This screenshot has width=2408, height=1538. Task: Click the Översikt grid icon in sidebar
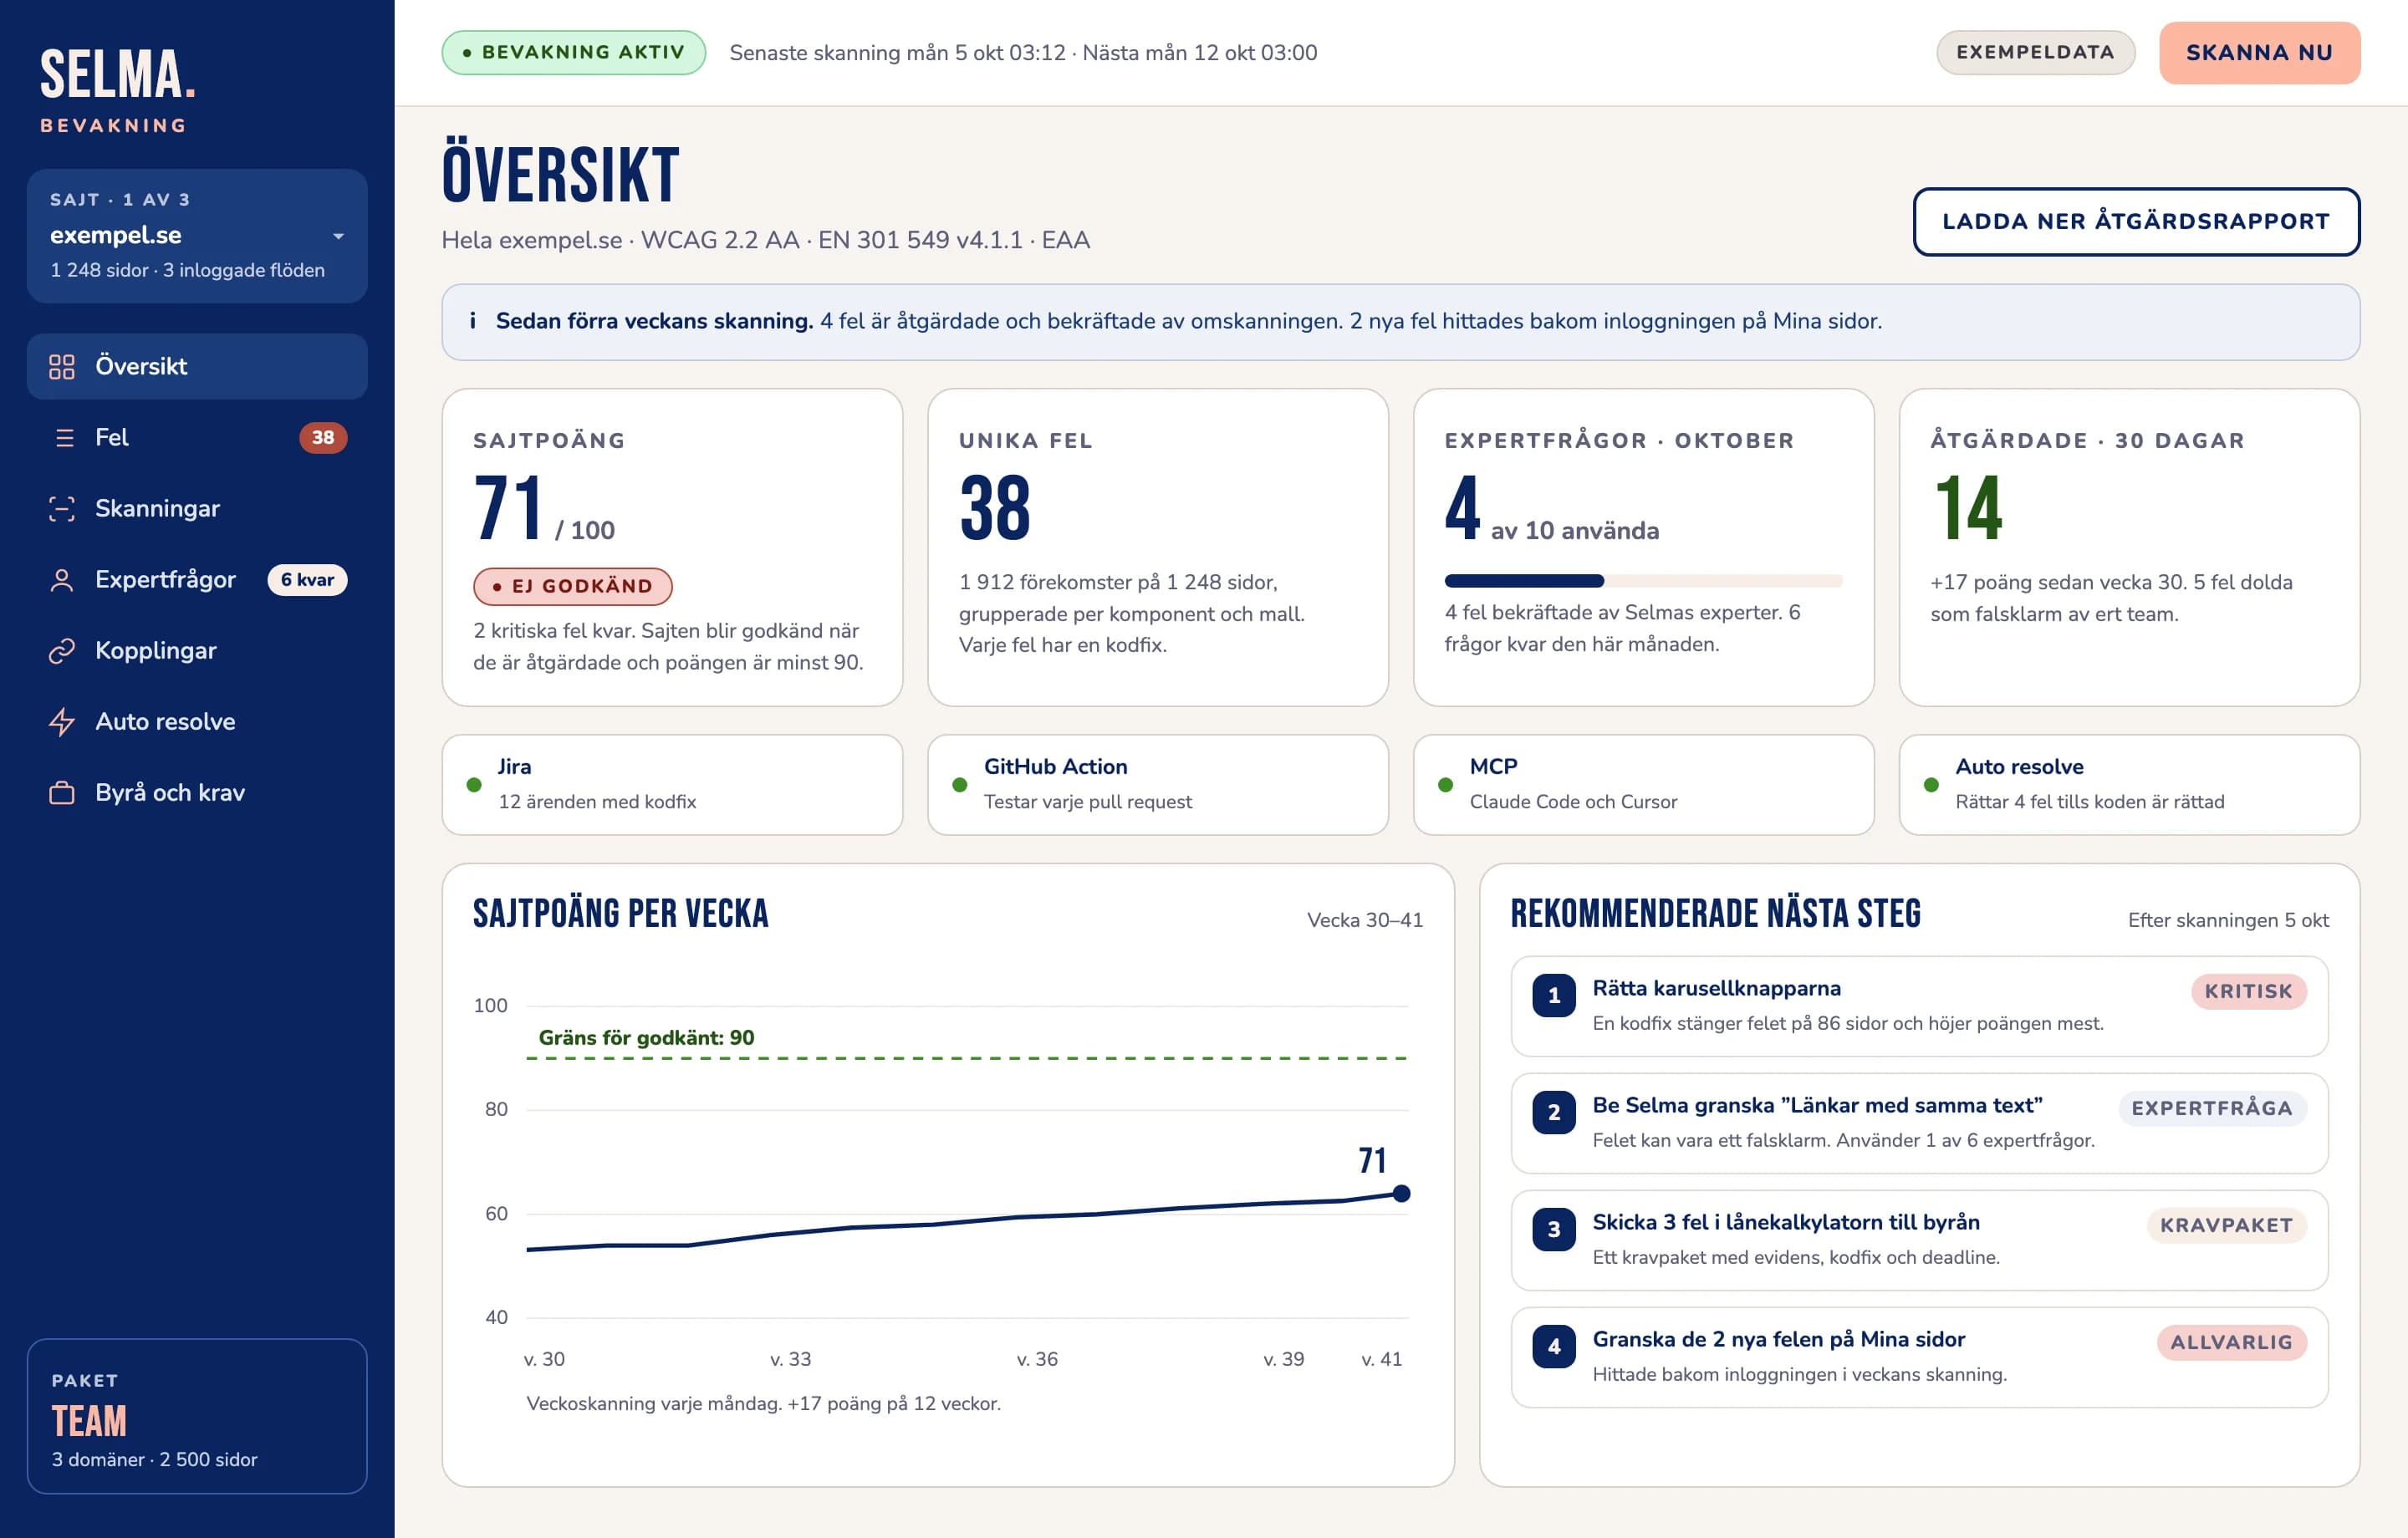[x=62, y=367]
